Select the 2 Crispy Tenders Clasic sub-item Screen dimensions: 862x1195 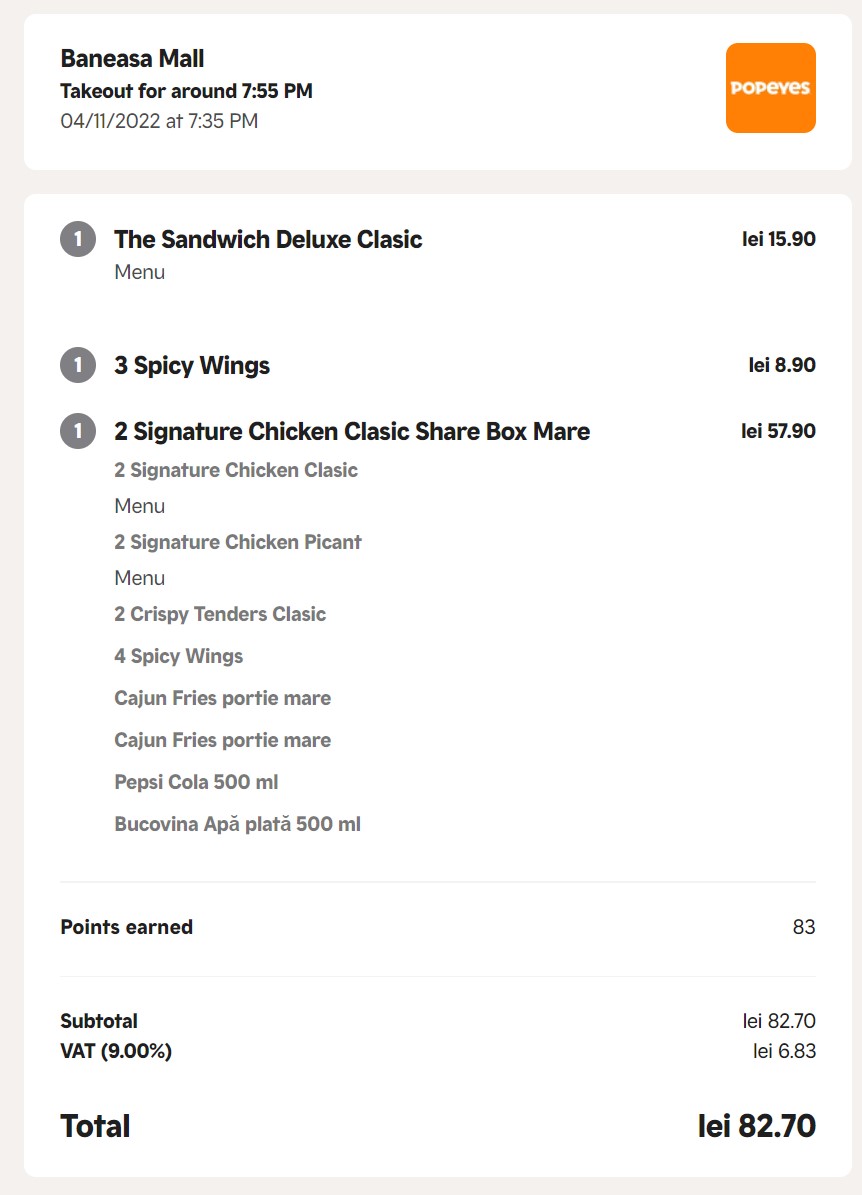(x=220, y=614)
